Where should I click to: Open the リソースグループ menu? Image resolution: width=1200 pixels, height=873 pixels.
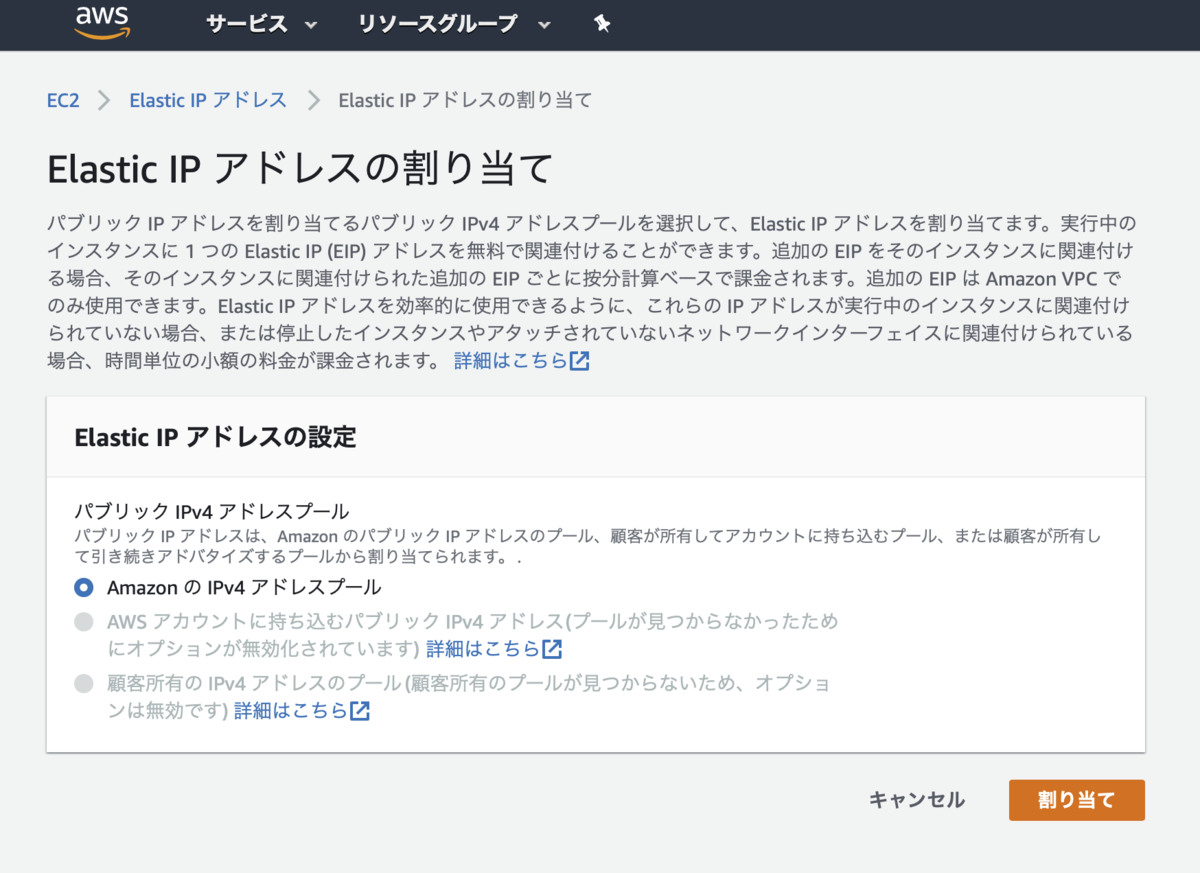(x=437, y=24)
